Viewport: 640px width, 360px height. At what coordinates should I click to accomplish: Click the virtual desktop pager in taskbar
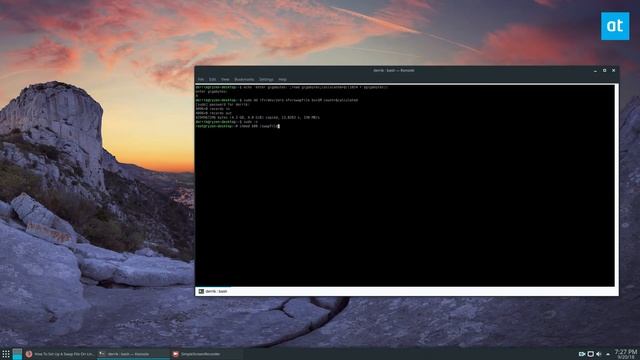pos(17,354)
